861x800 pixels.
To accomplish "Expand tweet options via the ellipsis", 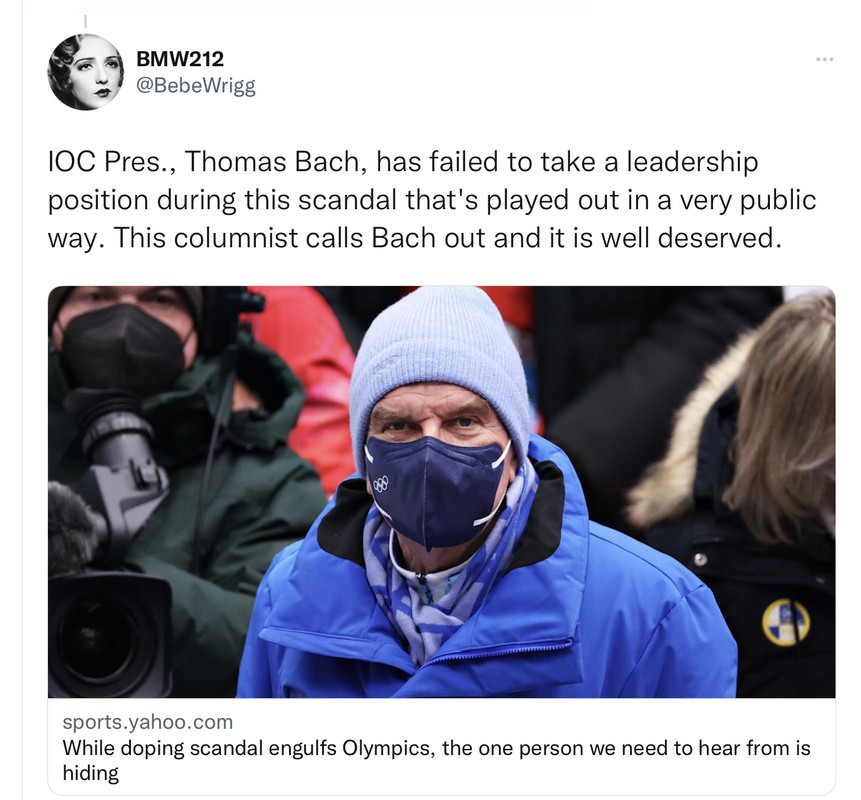I will (824, 59).
